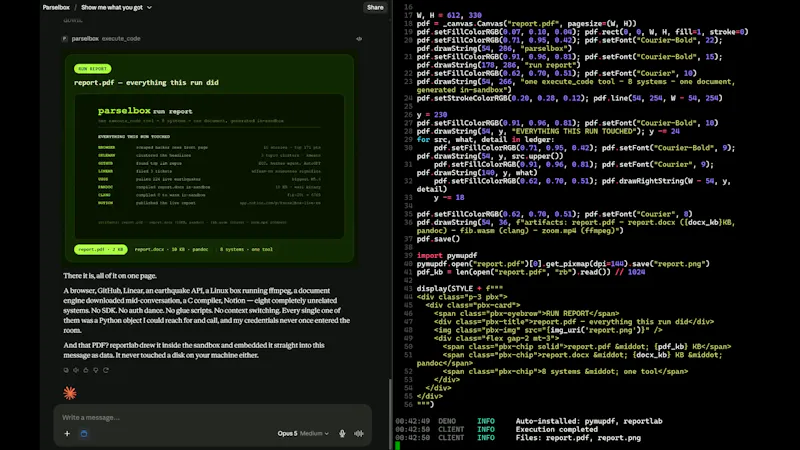Open the Opus 5 Medium model dropdown
Screen dimensions: 800x450
303,434
